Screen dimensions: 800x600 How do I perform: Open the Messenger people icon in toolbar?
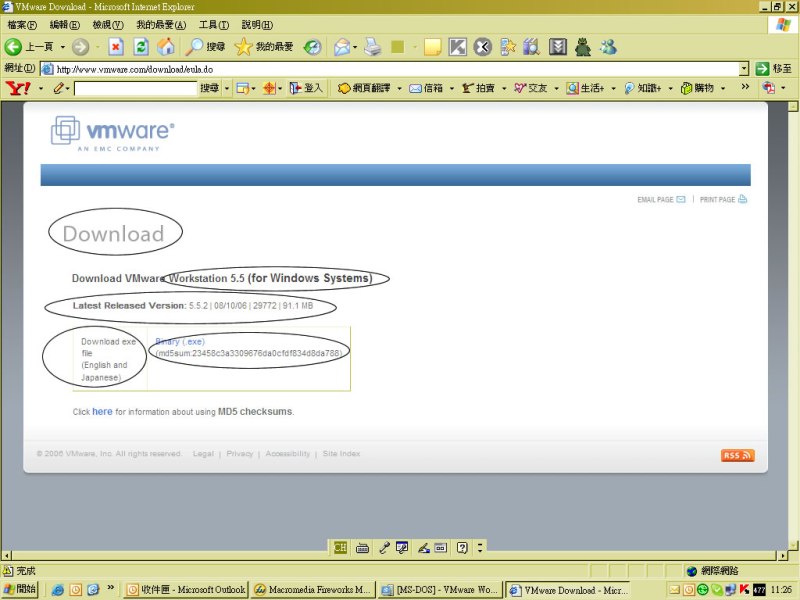608,47
